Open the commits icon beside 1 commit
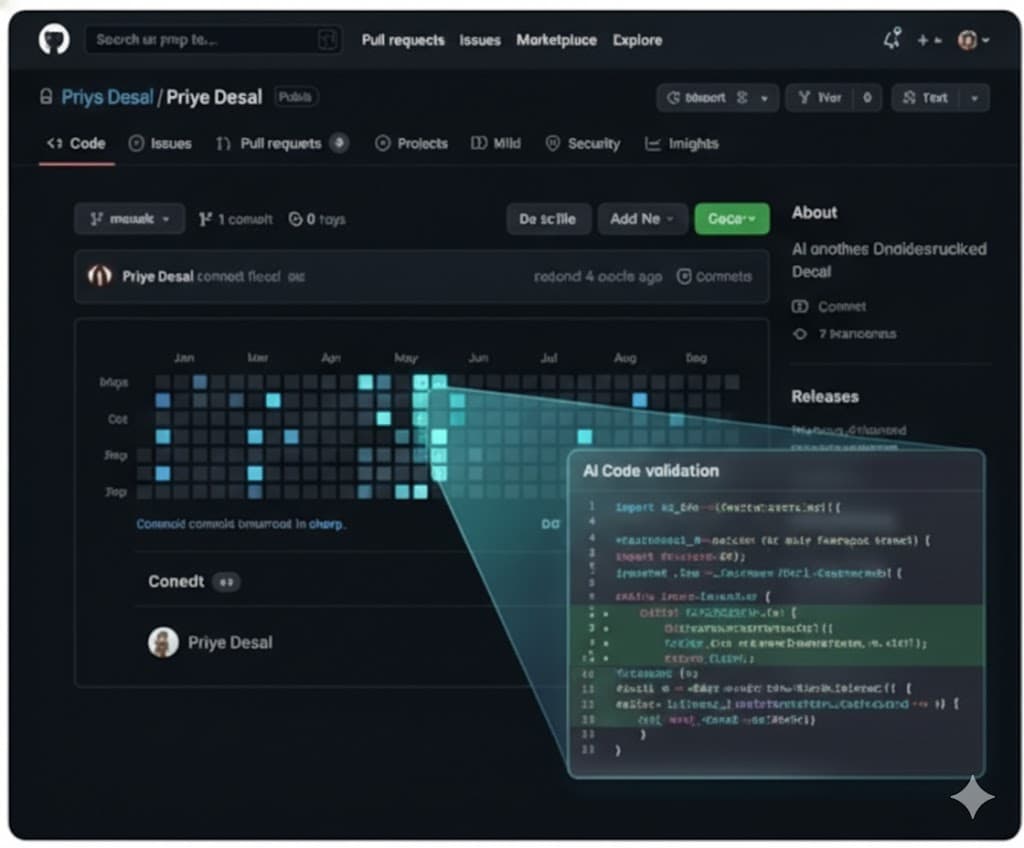 [x=207, y=218]
